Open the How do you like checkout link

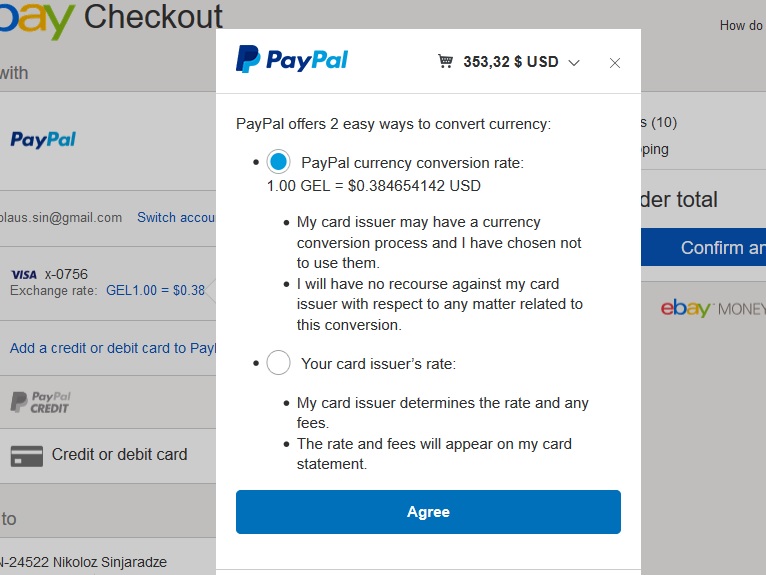click(741, 26)
